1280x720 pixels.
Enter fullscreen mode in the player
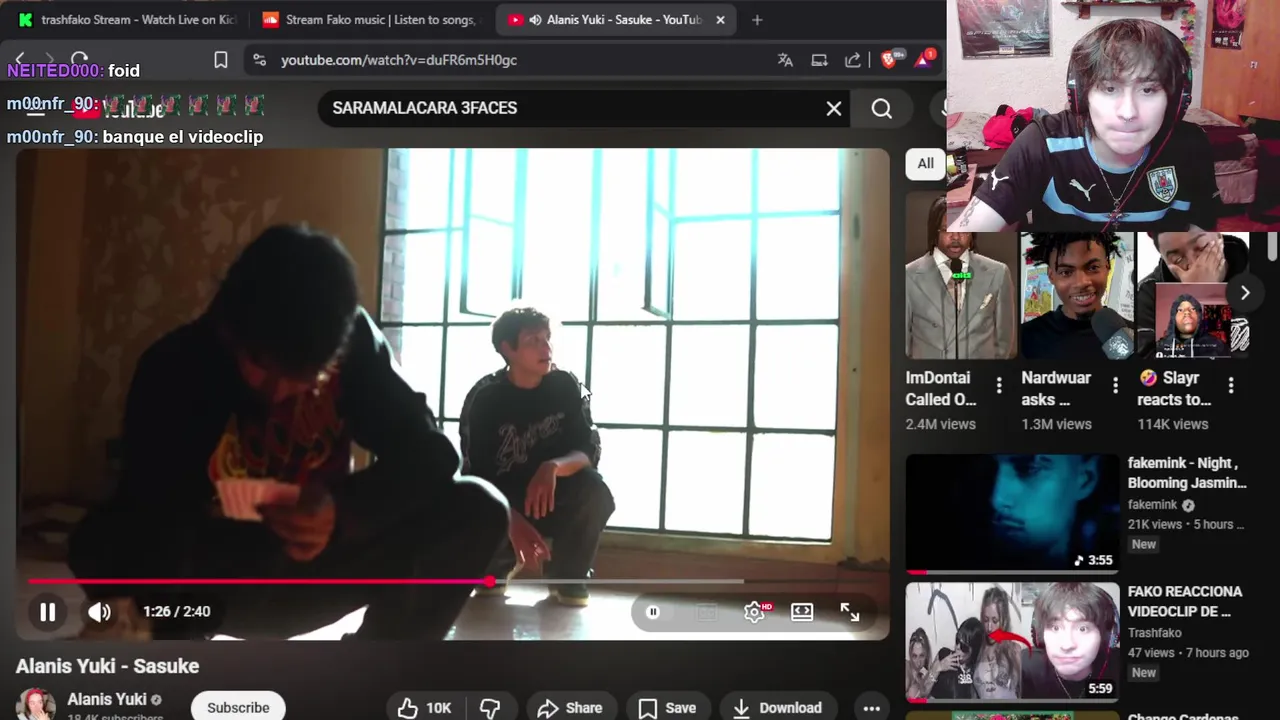(x=849, y=612)
